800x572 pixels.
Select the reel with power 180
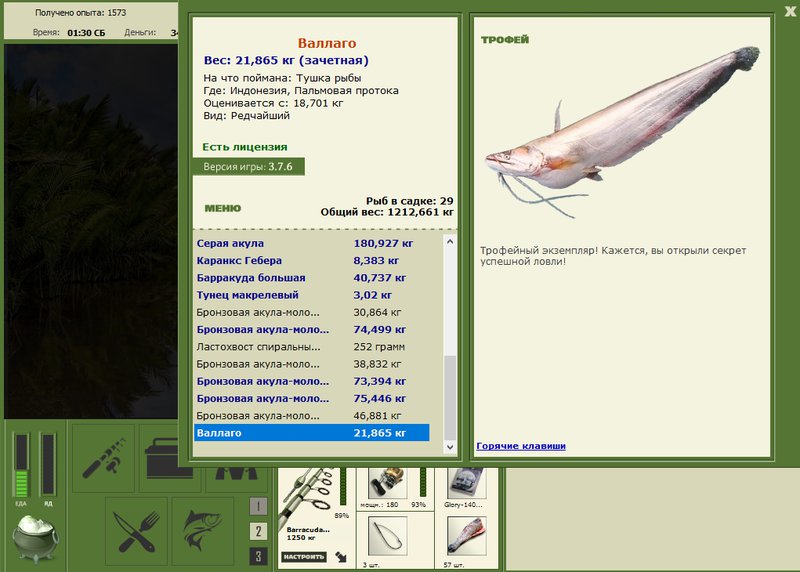click(387, 483)
